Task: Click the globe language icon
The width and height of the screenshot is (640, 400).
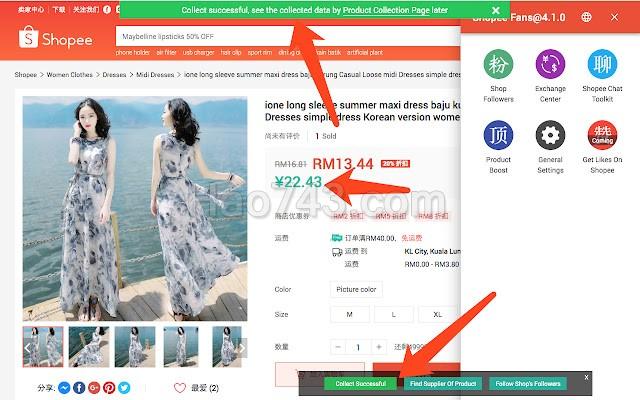Action: click(x=586, y=17)
